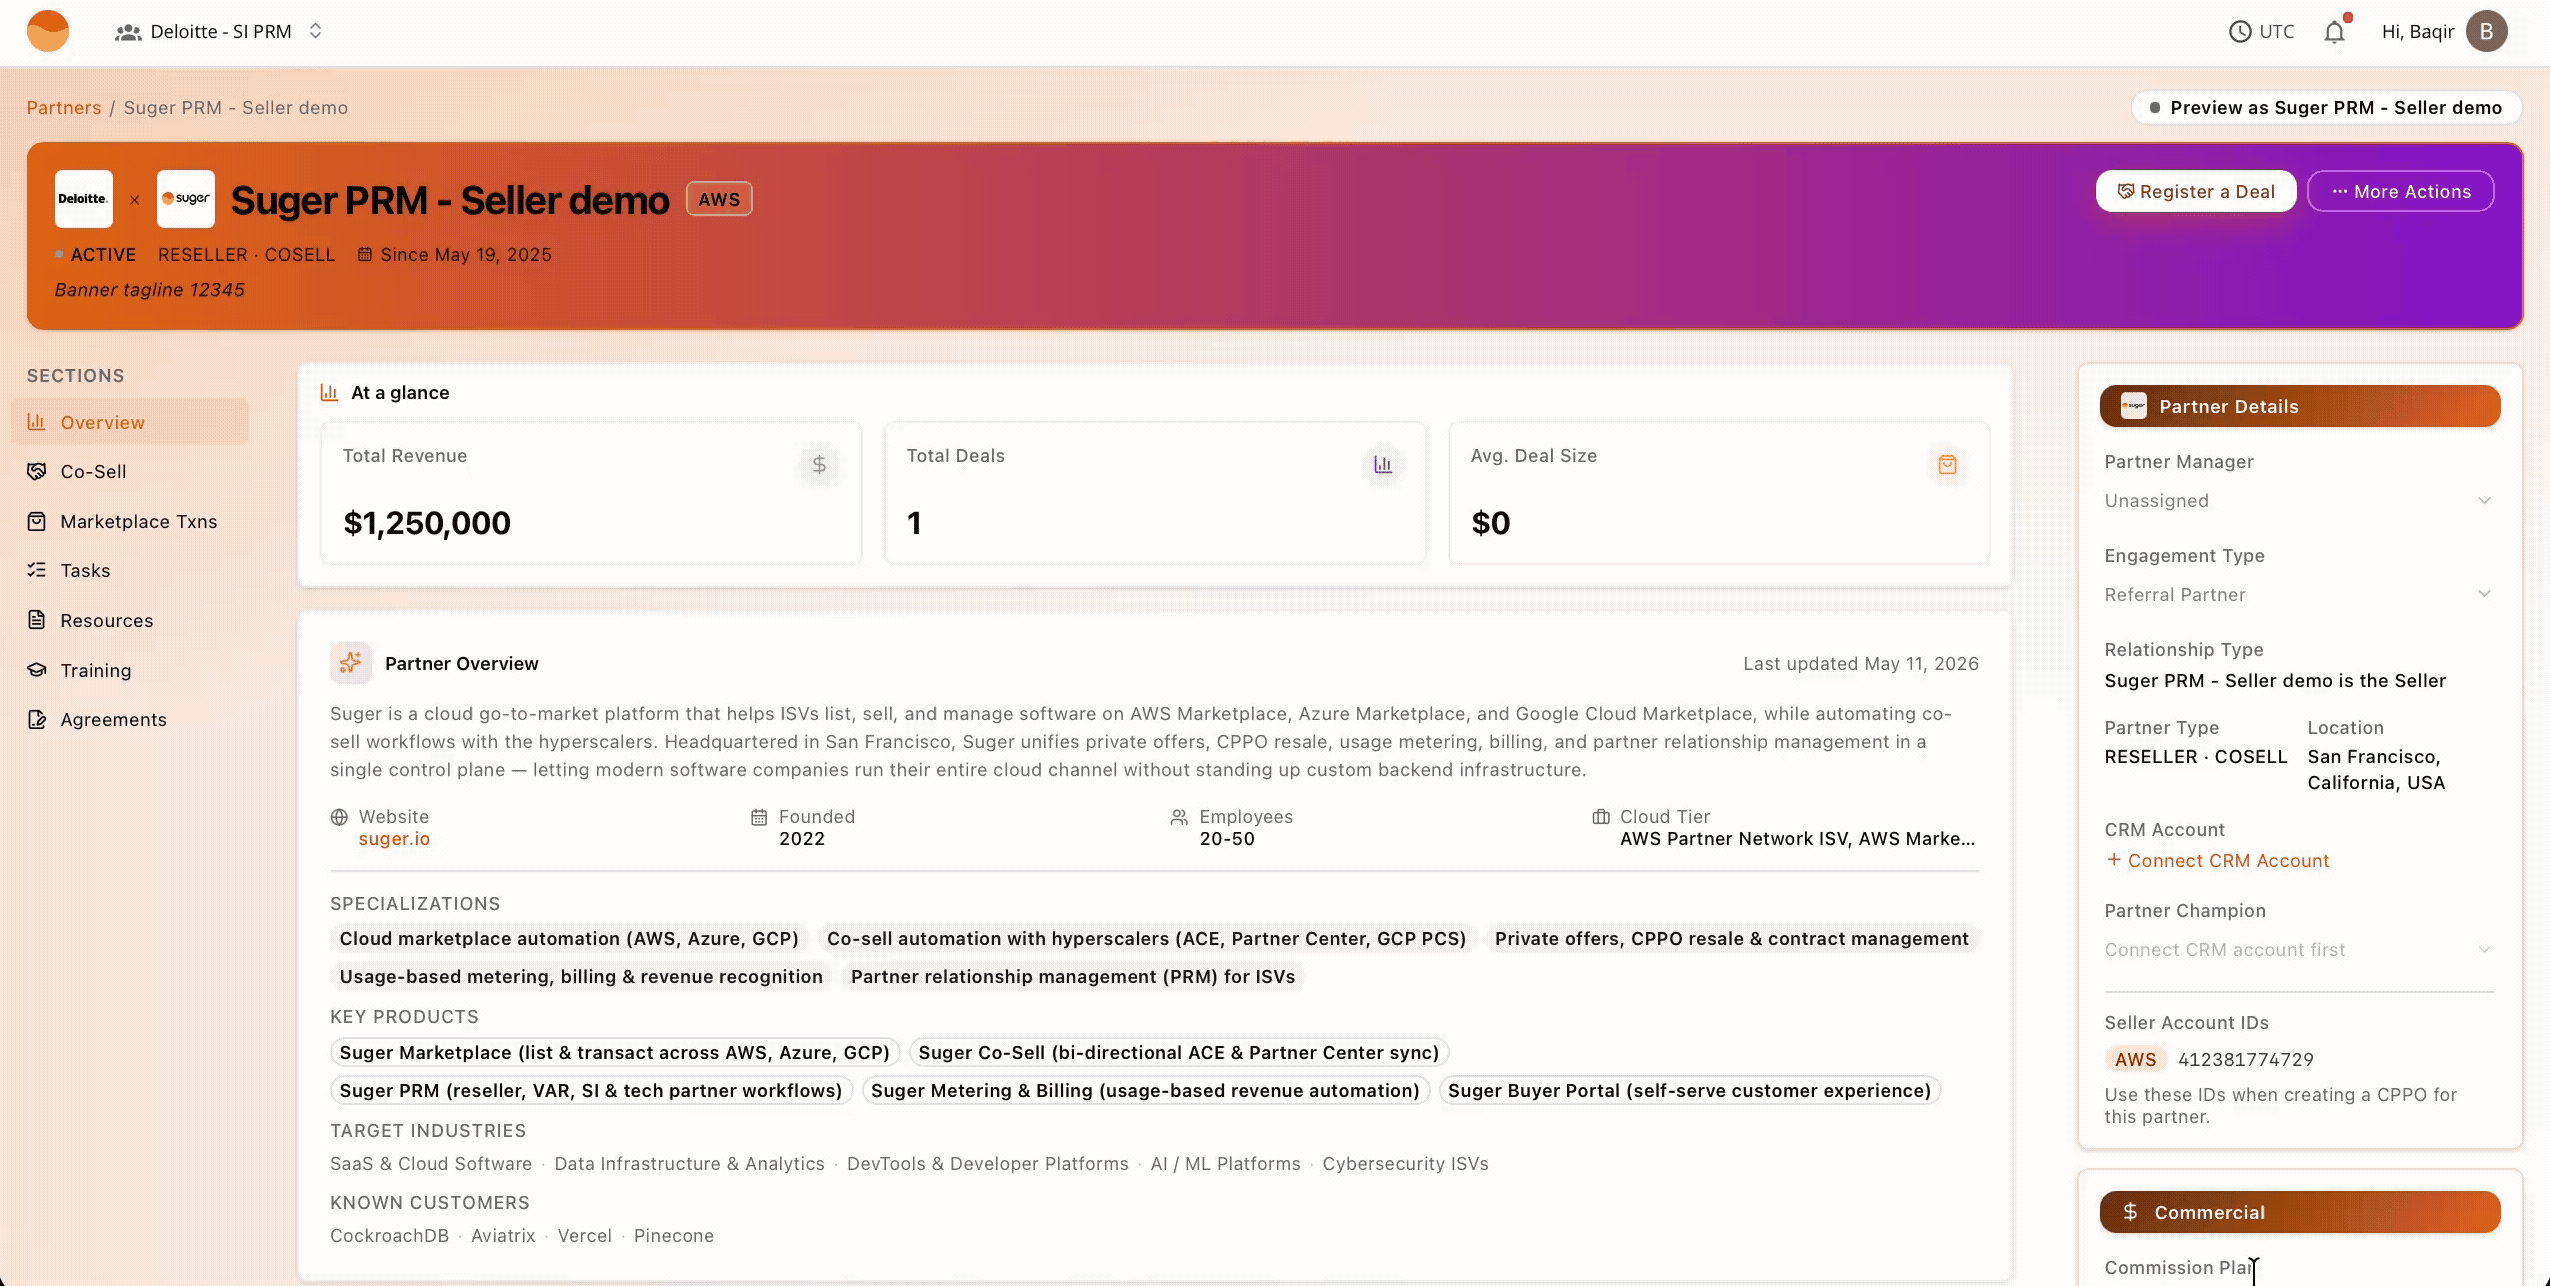This screenshot has width=2550, height=1286.
Task: Open the Deloitte - SI PRM workspace switcher
Action: [x=219, y=32]
